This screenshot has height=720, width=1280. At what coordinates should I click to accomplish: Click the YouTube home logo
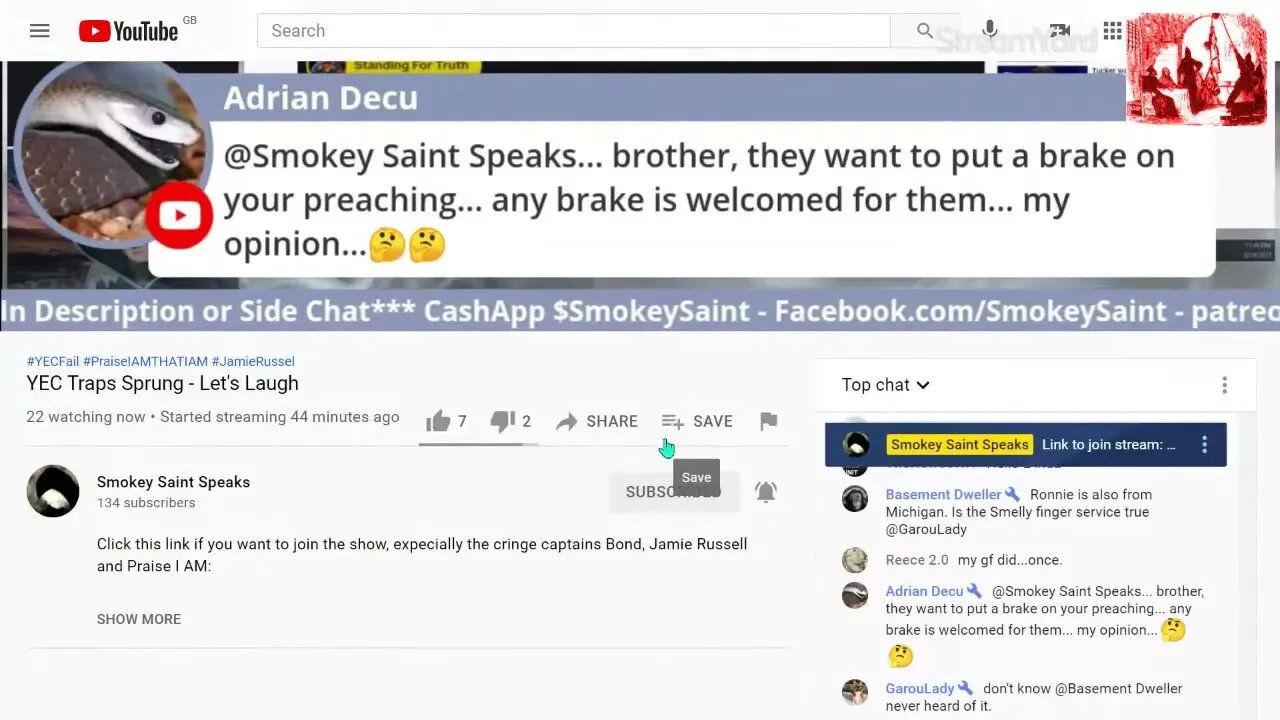point(129,31)
